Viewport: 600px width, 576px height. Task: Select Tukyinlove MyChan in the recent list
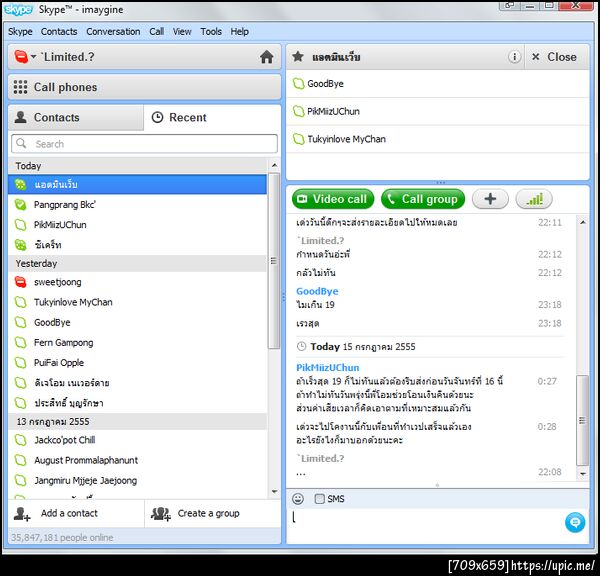tap(137, 302)
